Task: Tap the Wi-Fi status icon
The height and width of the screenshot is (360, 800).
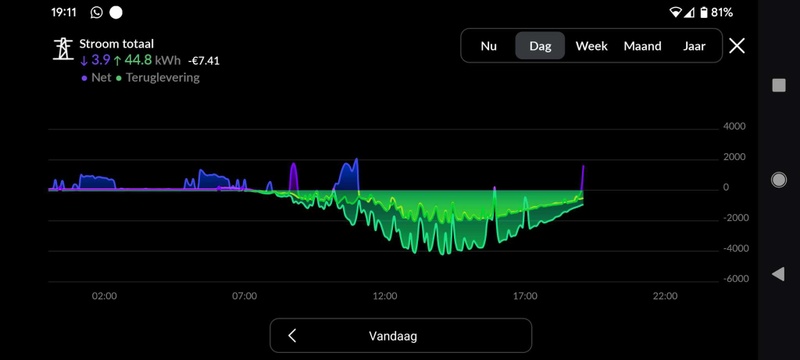Action: click(x=676, y=12)
